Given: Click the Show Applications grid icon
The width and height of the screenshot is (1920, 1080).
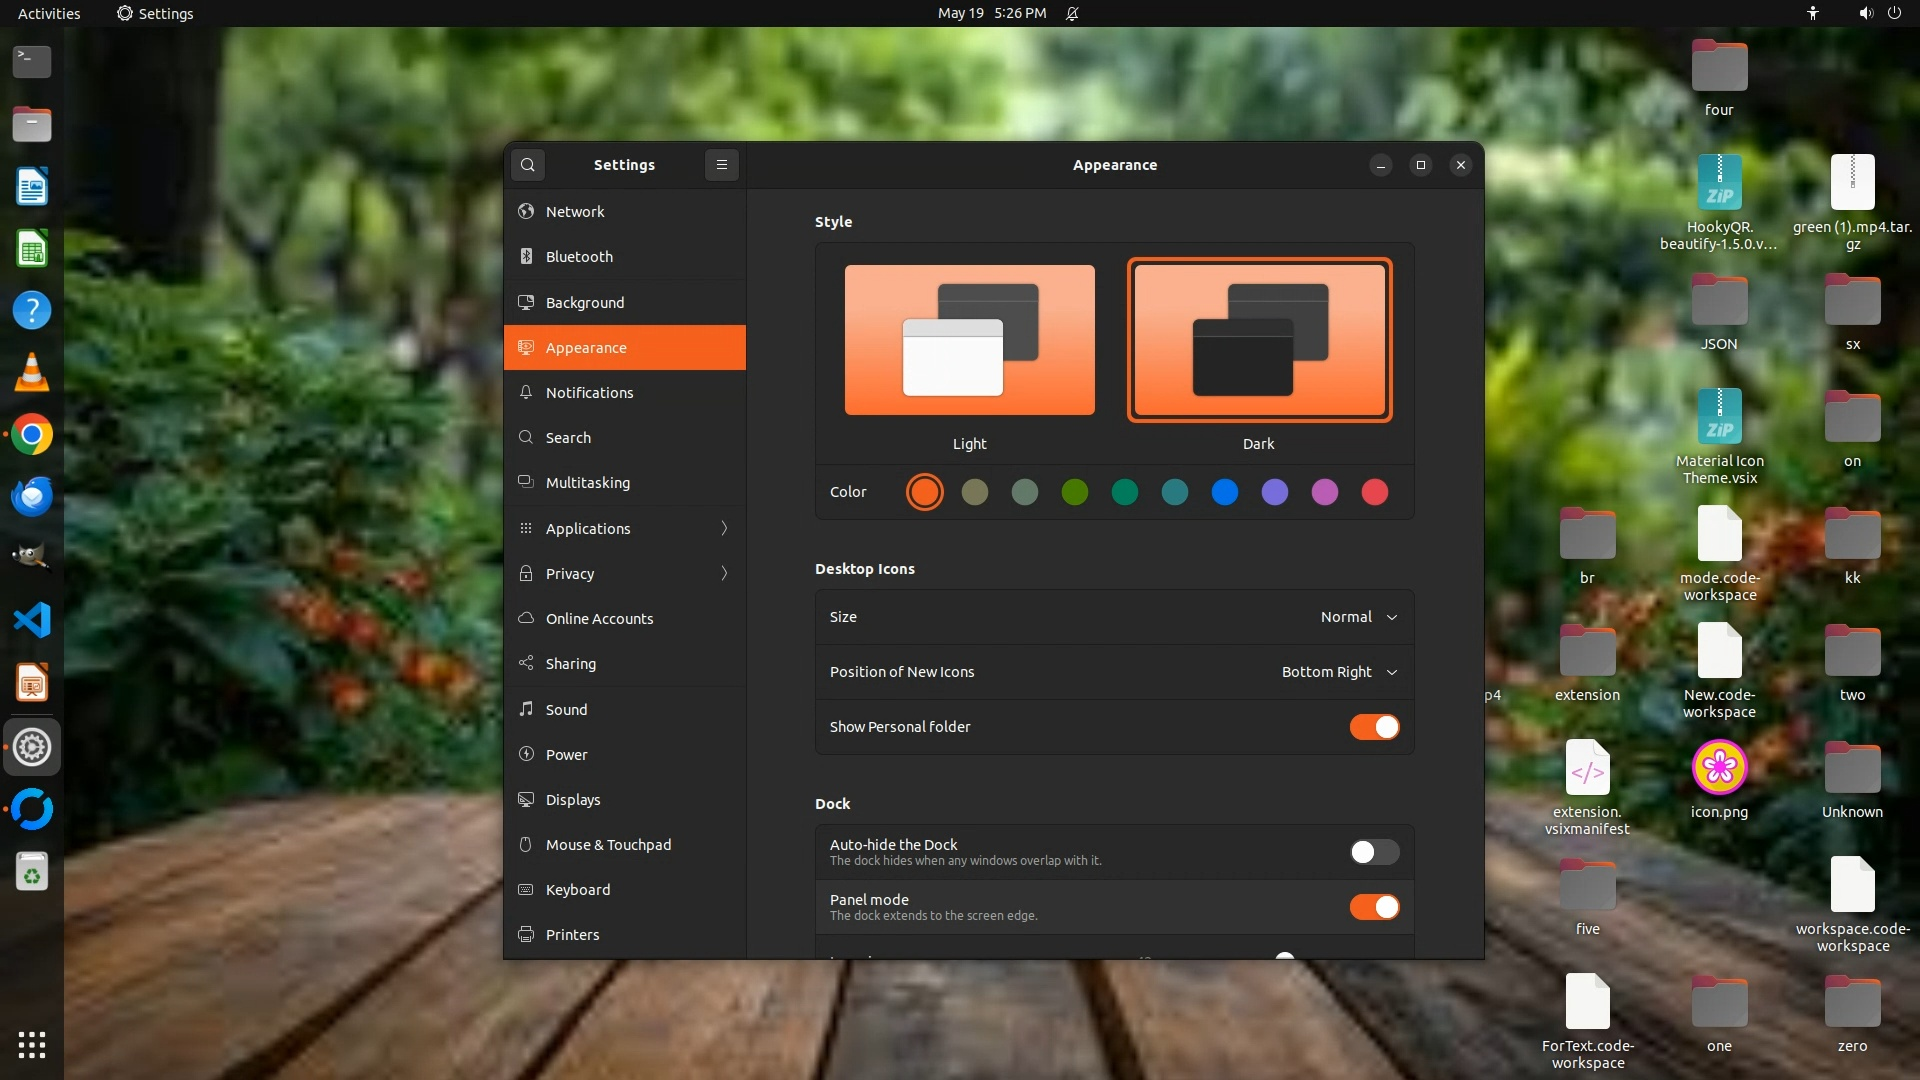Looking at the screenshot, I should [32, 1045].
